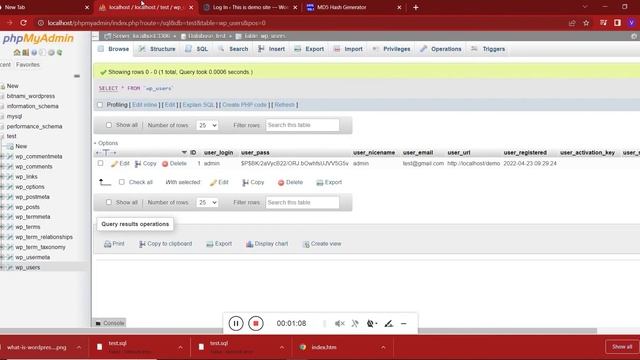Open the Structure tab

pyautogui.click(x=157, y=49)
